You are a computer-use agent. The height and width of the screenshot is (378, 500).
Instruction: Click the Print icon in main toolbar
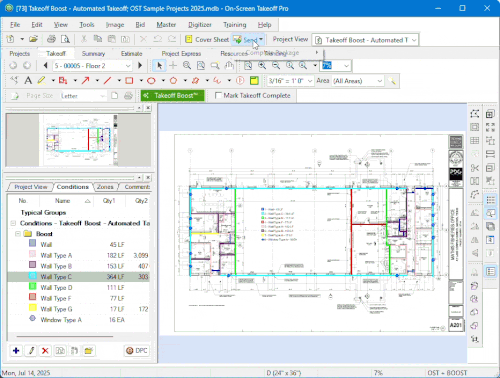(x=51, y=39)
